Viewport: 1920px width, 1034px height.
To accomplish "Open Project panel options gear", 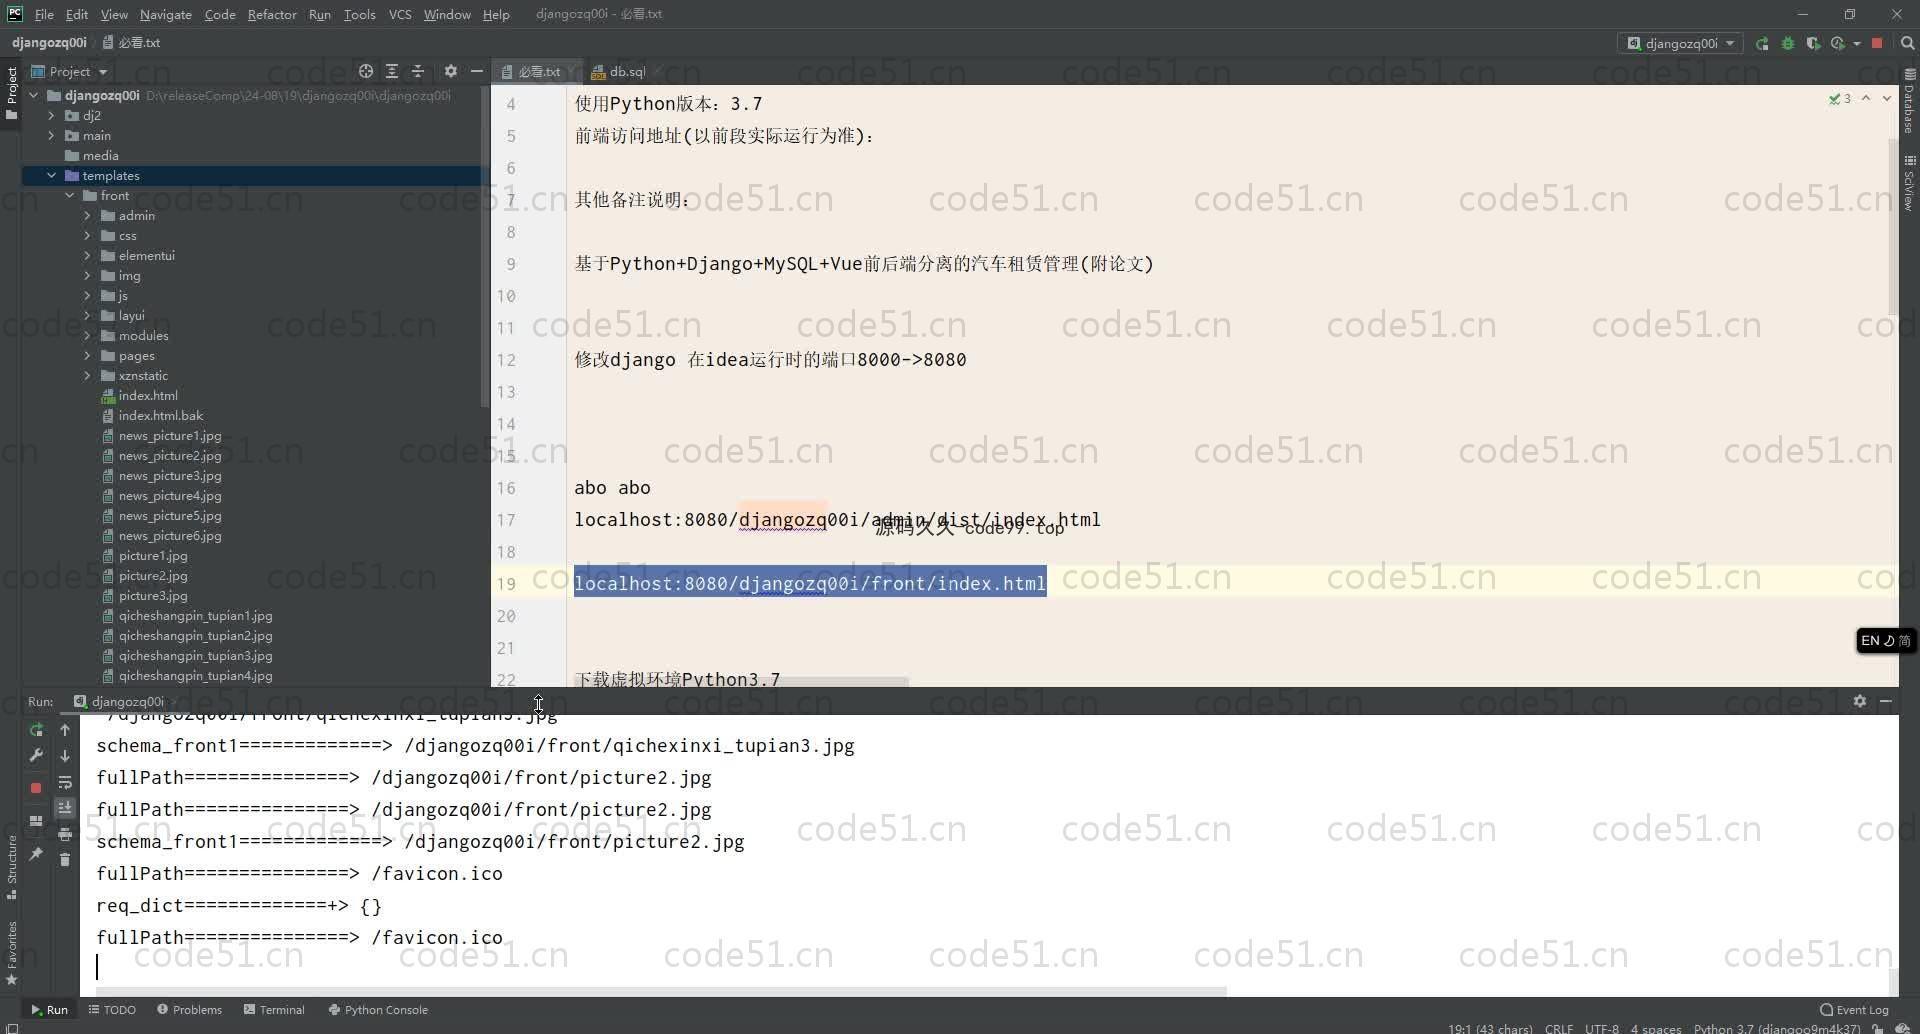I will coord(451,71).
